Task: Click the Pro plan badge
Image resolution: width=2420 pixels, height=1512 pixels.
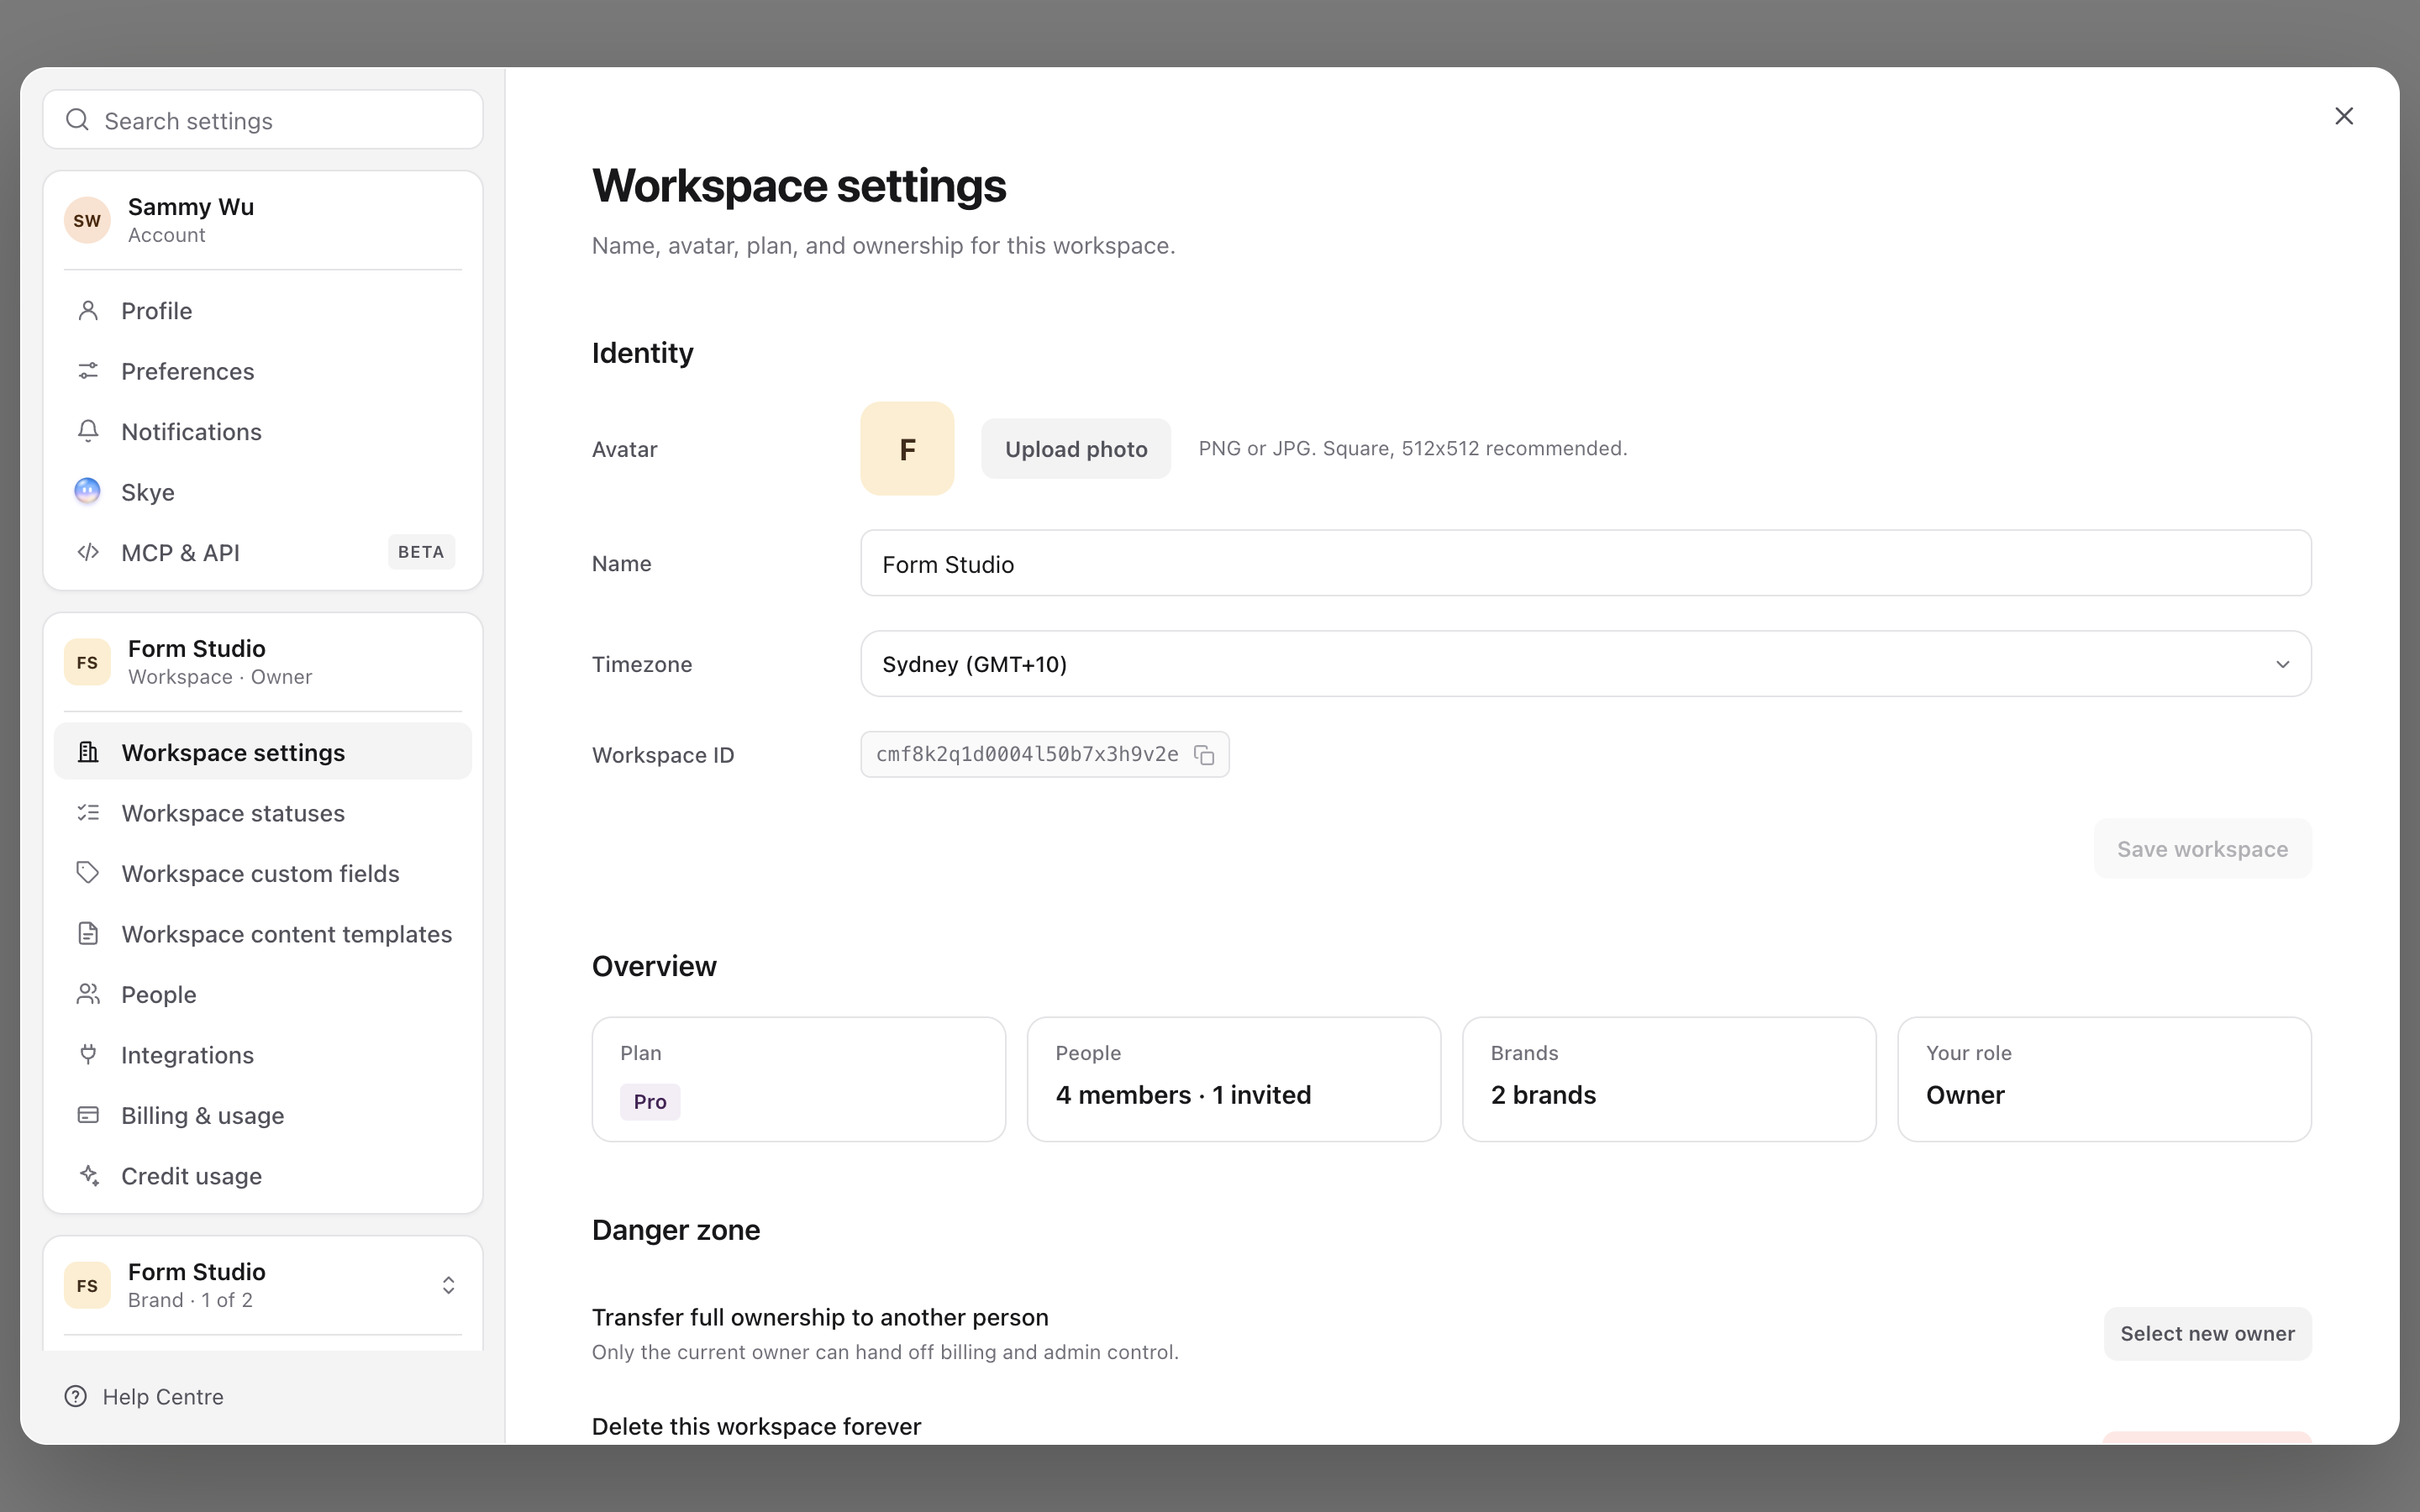Action: [x=650, y=1101]
